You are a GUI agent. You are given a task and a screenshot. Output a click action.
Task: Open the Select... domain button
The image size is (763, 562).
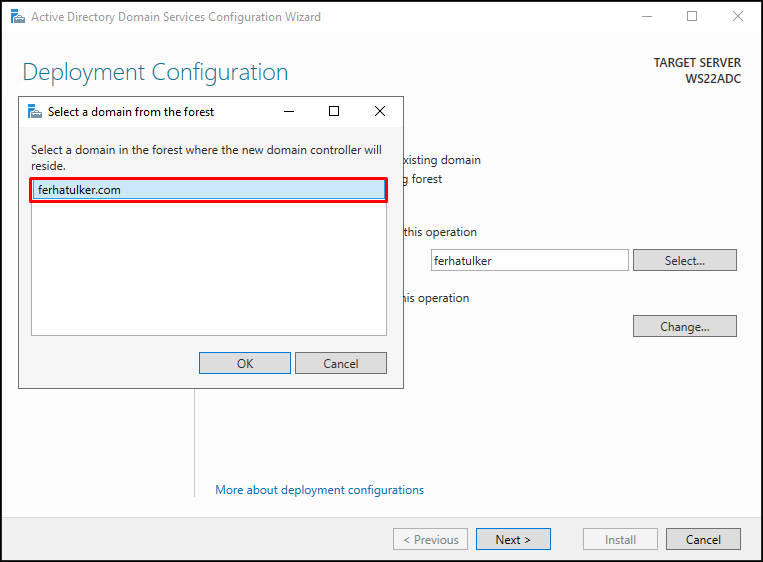(685, 260)
